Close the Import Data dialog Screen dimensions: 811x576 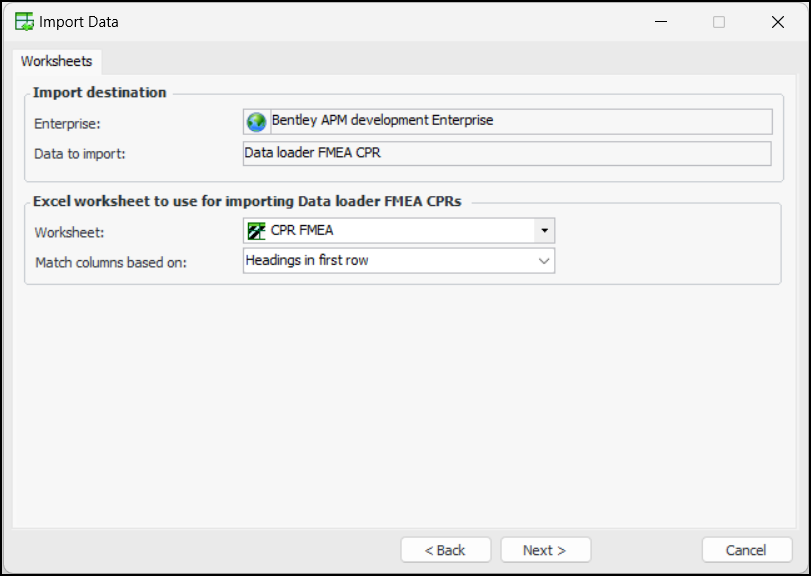777,21
